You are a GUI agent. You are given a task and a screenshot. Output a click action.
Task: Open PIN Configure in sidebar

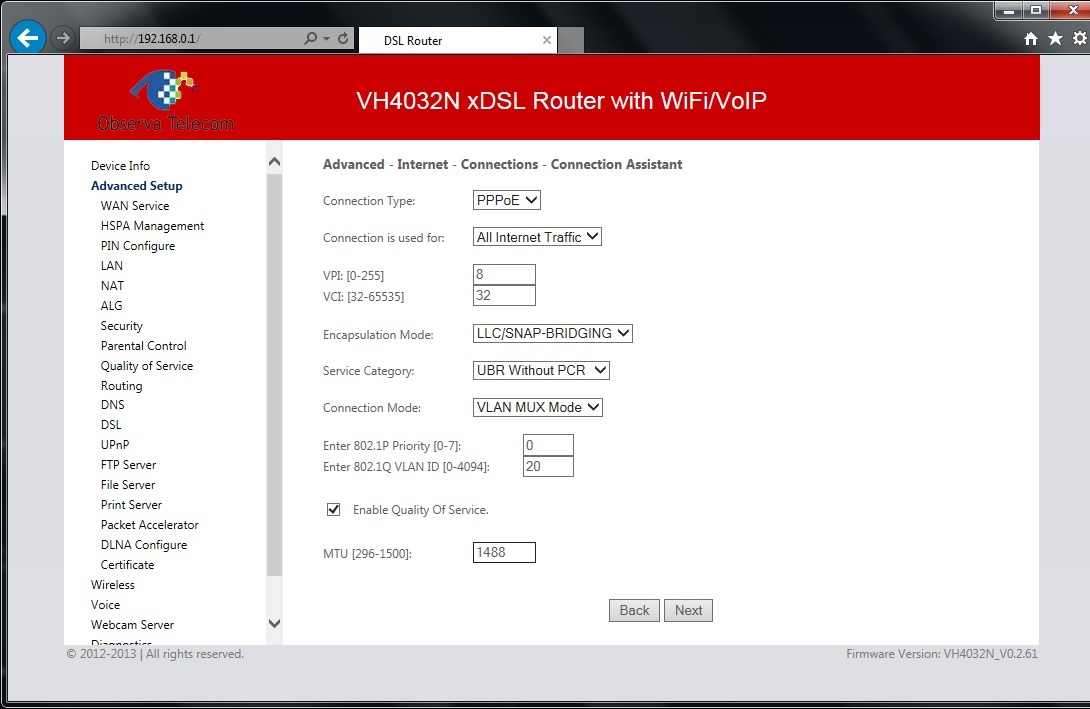pos(138,246)
